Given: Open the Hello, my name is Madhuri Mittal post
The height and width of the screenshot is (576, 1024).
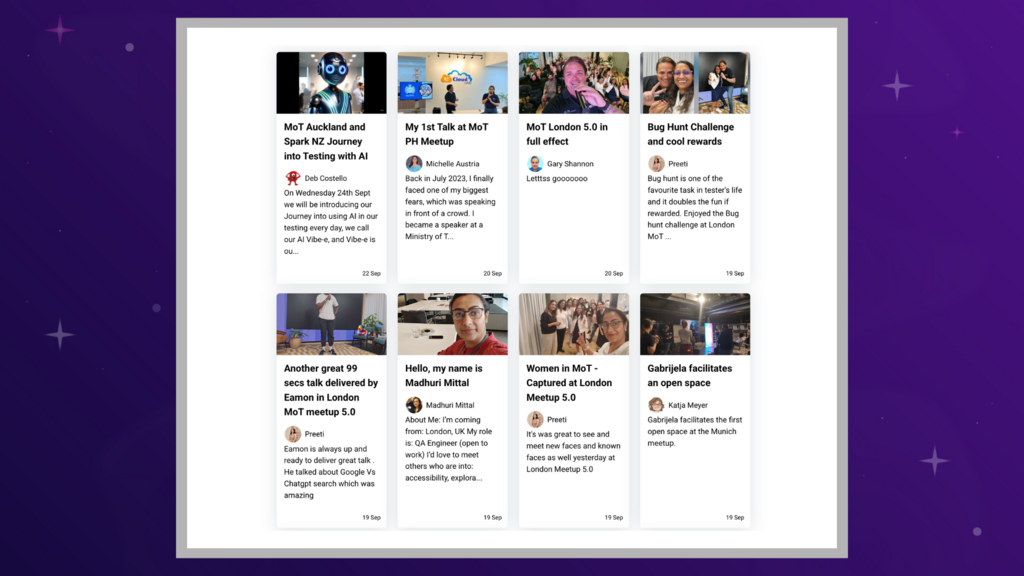Looking at the screenshot, I should [452, 375].
